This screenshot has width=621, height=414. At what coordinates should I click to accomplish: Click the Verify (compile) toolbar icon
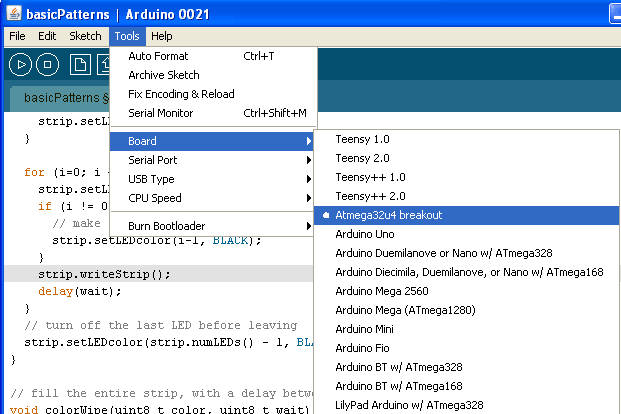[x=20, y=65]
